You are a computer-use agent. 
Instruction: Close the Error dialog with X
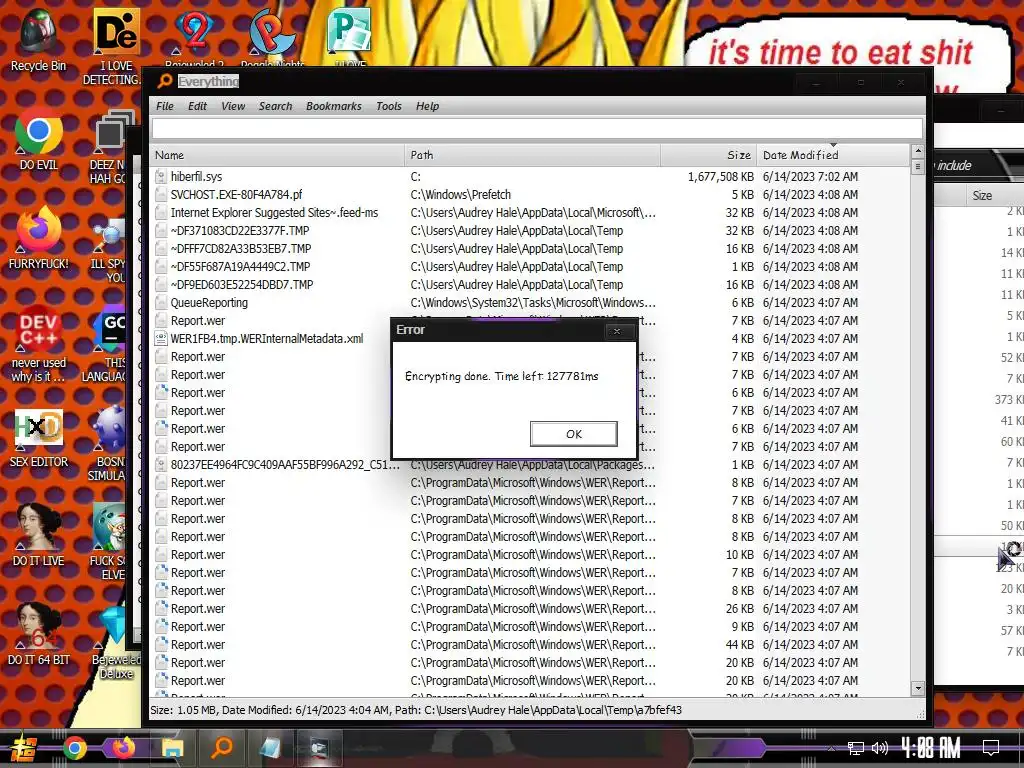pos(616,331)
